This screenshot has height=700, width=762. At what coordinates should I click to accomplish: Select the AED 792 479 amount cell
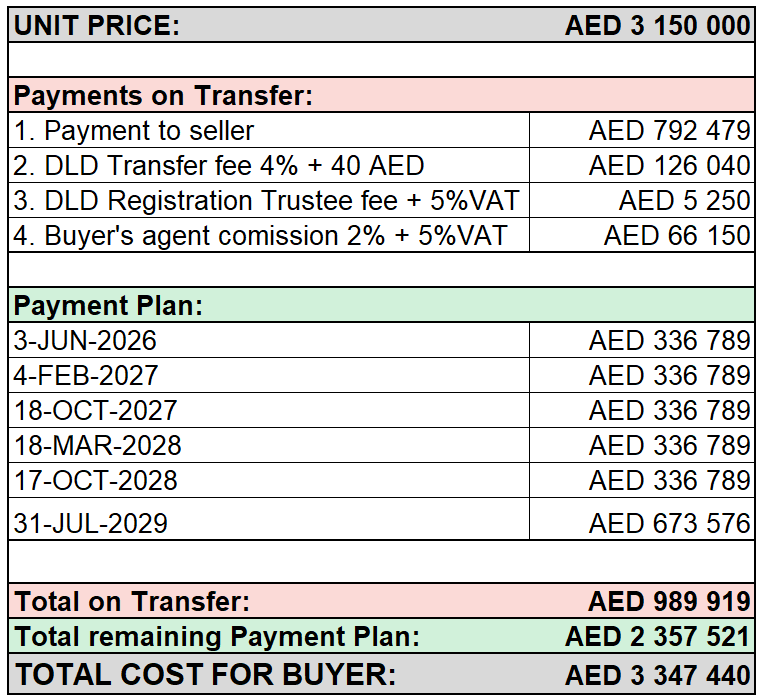(642, 130)
